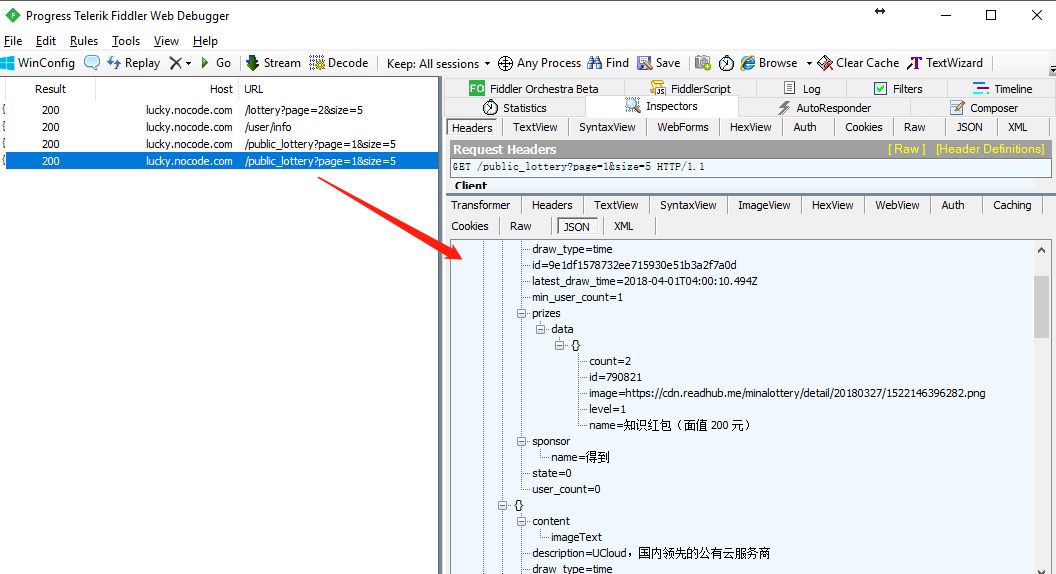1056x574 pixels.
Task: Collapse the {} node under data
Action: 559,345
